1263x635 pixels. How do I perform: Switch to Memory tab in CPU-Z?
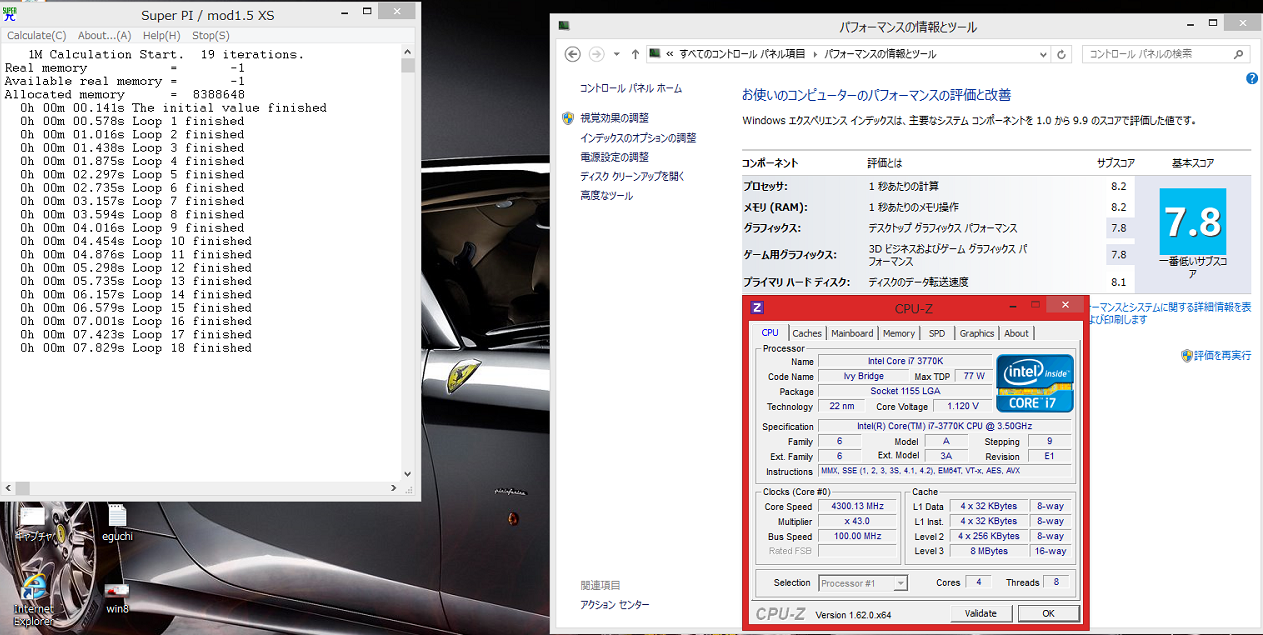[898, 334]
